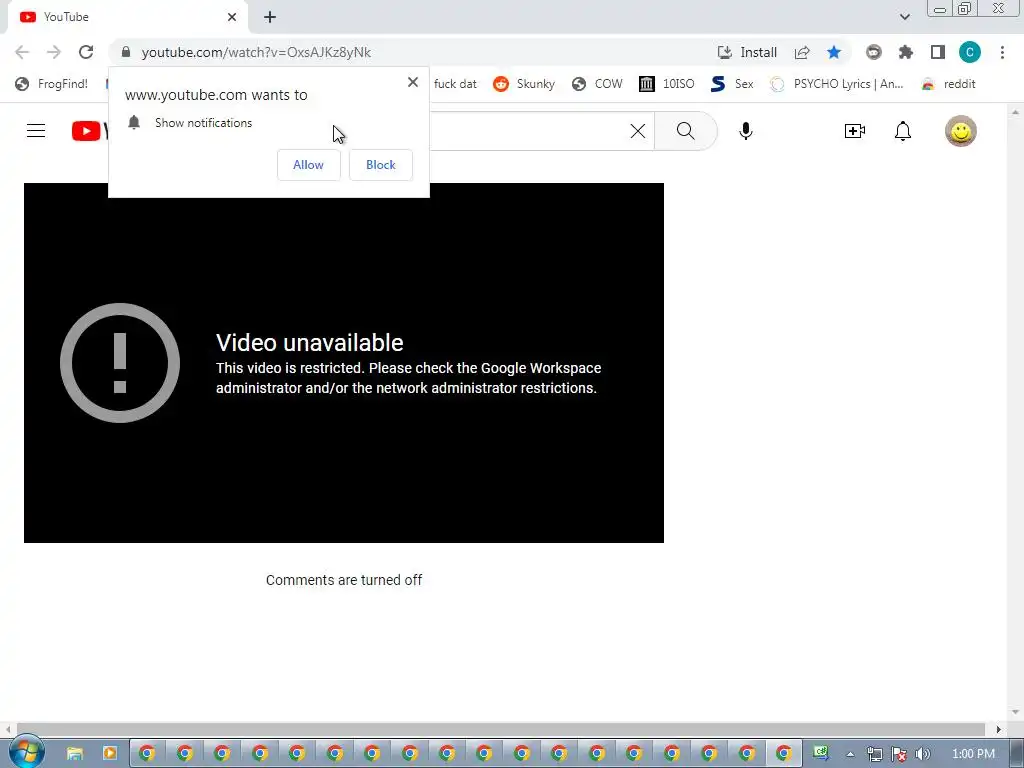Click the round extension icon left of the puzzle icon
This screenshot has width=1024, height=768.
point(874,52)
